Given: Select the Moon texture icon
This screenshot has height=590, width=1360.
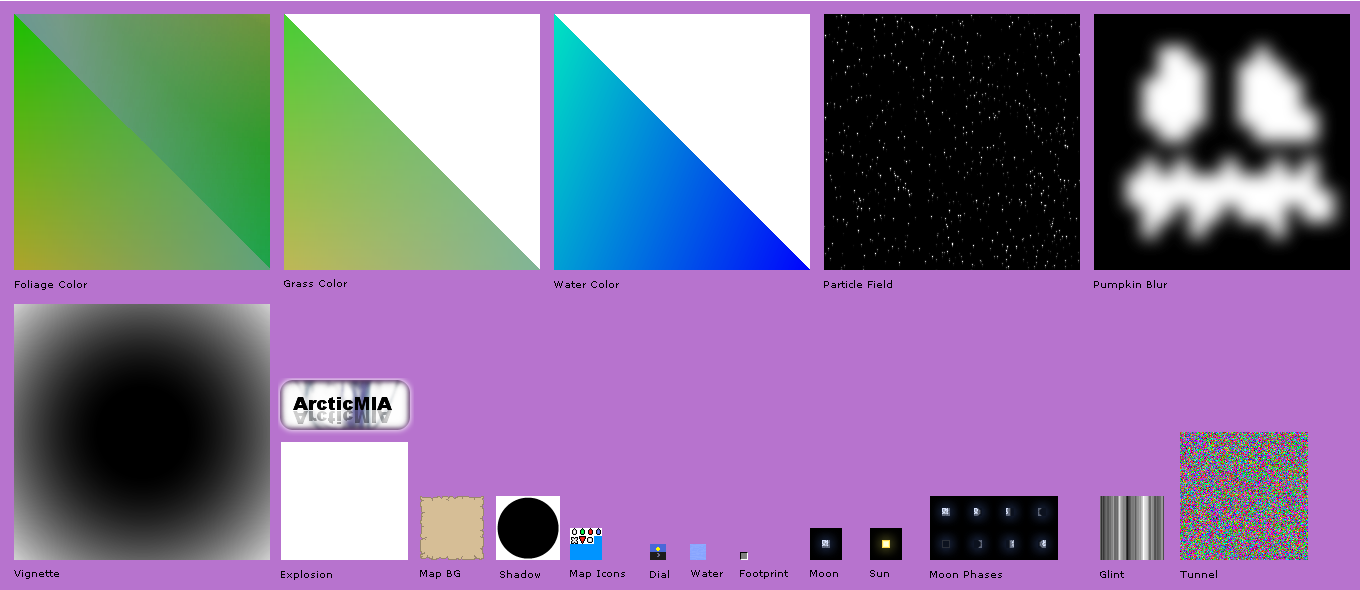Looking at the screenshot, I should click(826, 544).
